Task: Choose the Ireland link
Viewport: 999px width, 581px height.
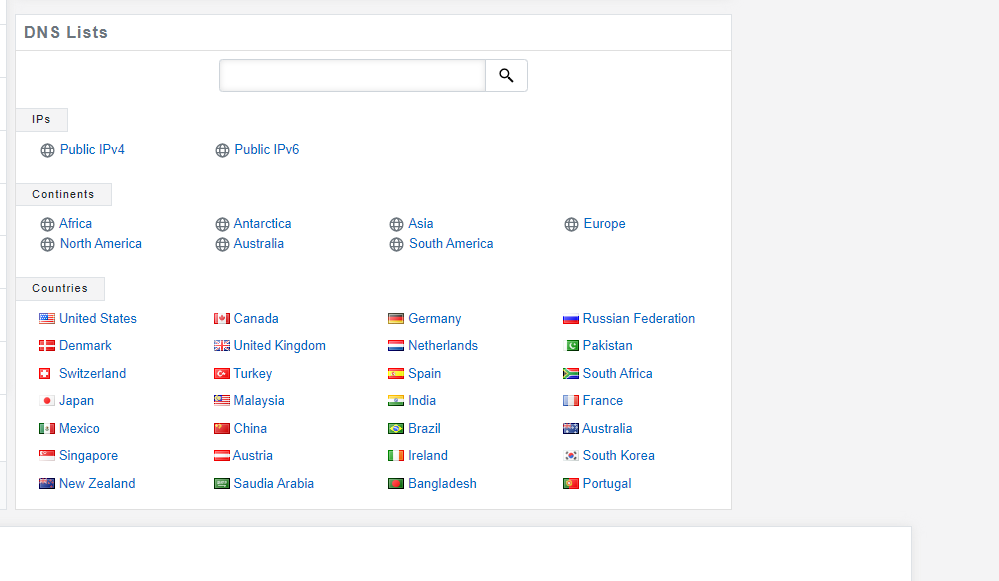Action: (428, 456)
